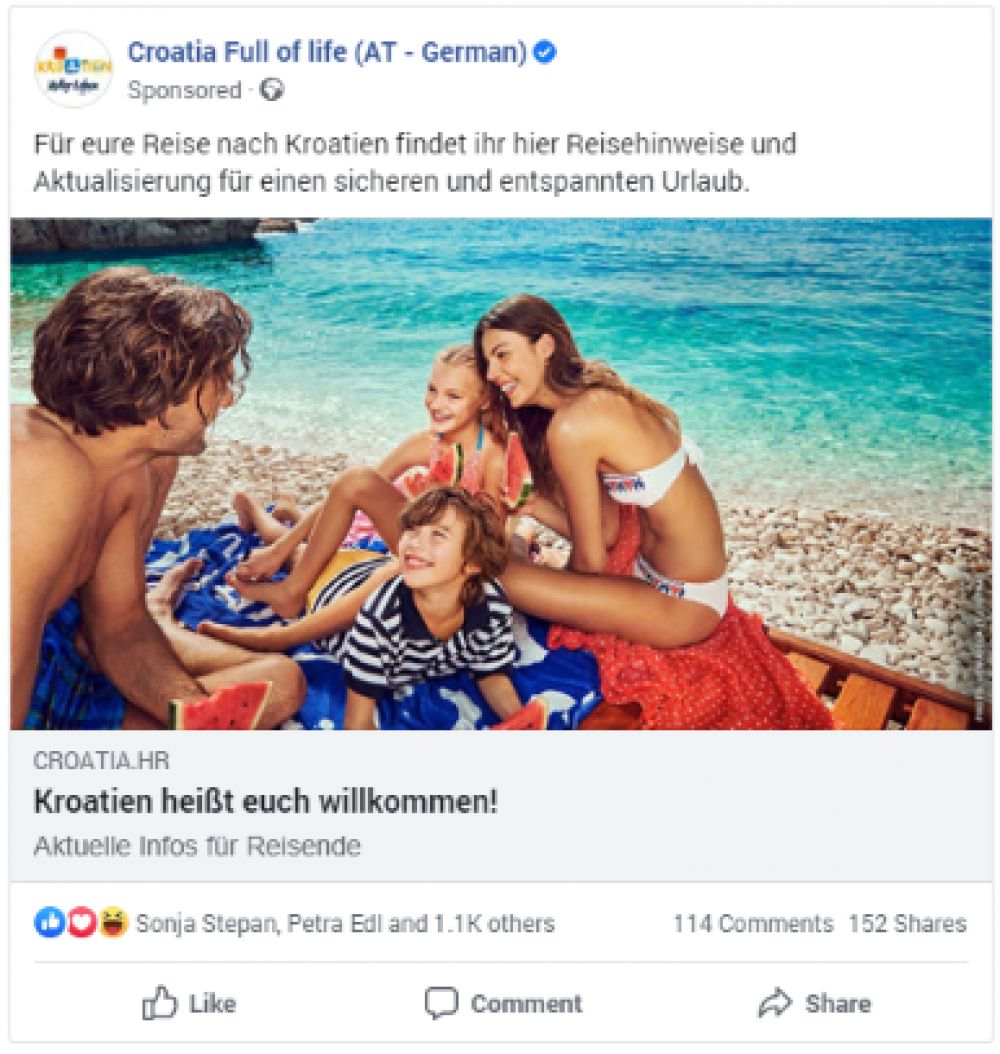
Task: Open headline Kroatien heißt euch willkommen!
Action: coord(265,801)
